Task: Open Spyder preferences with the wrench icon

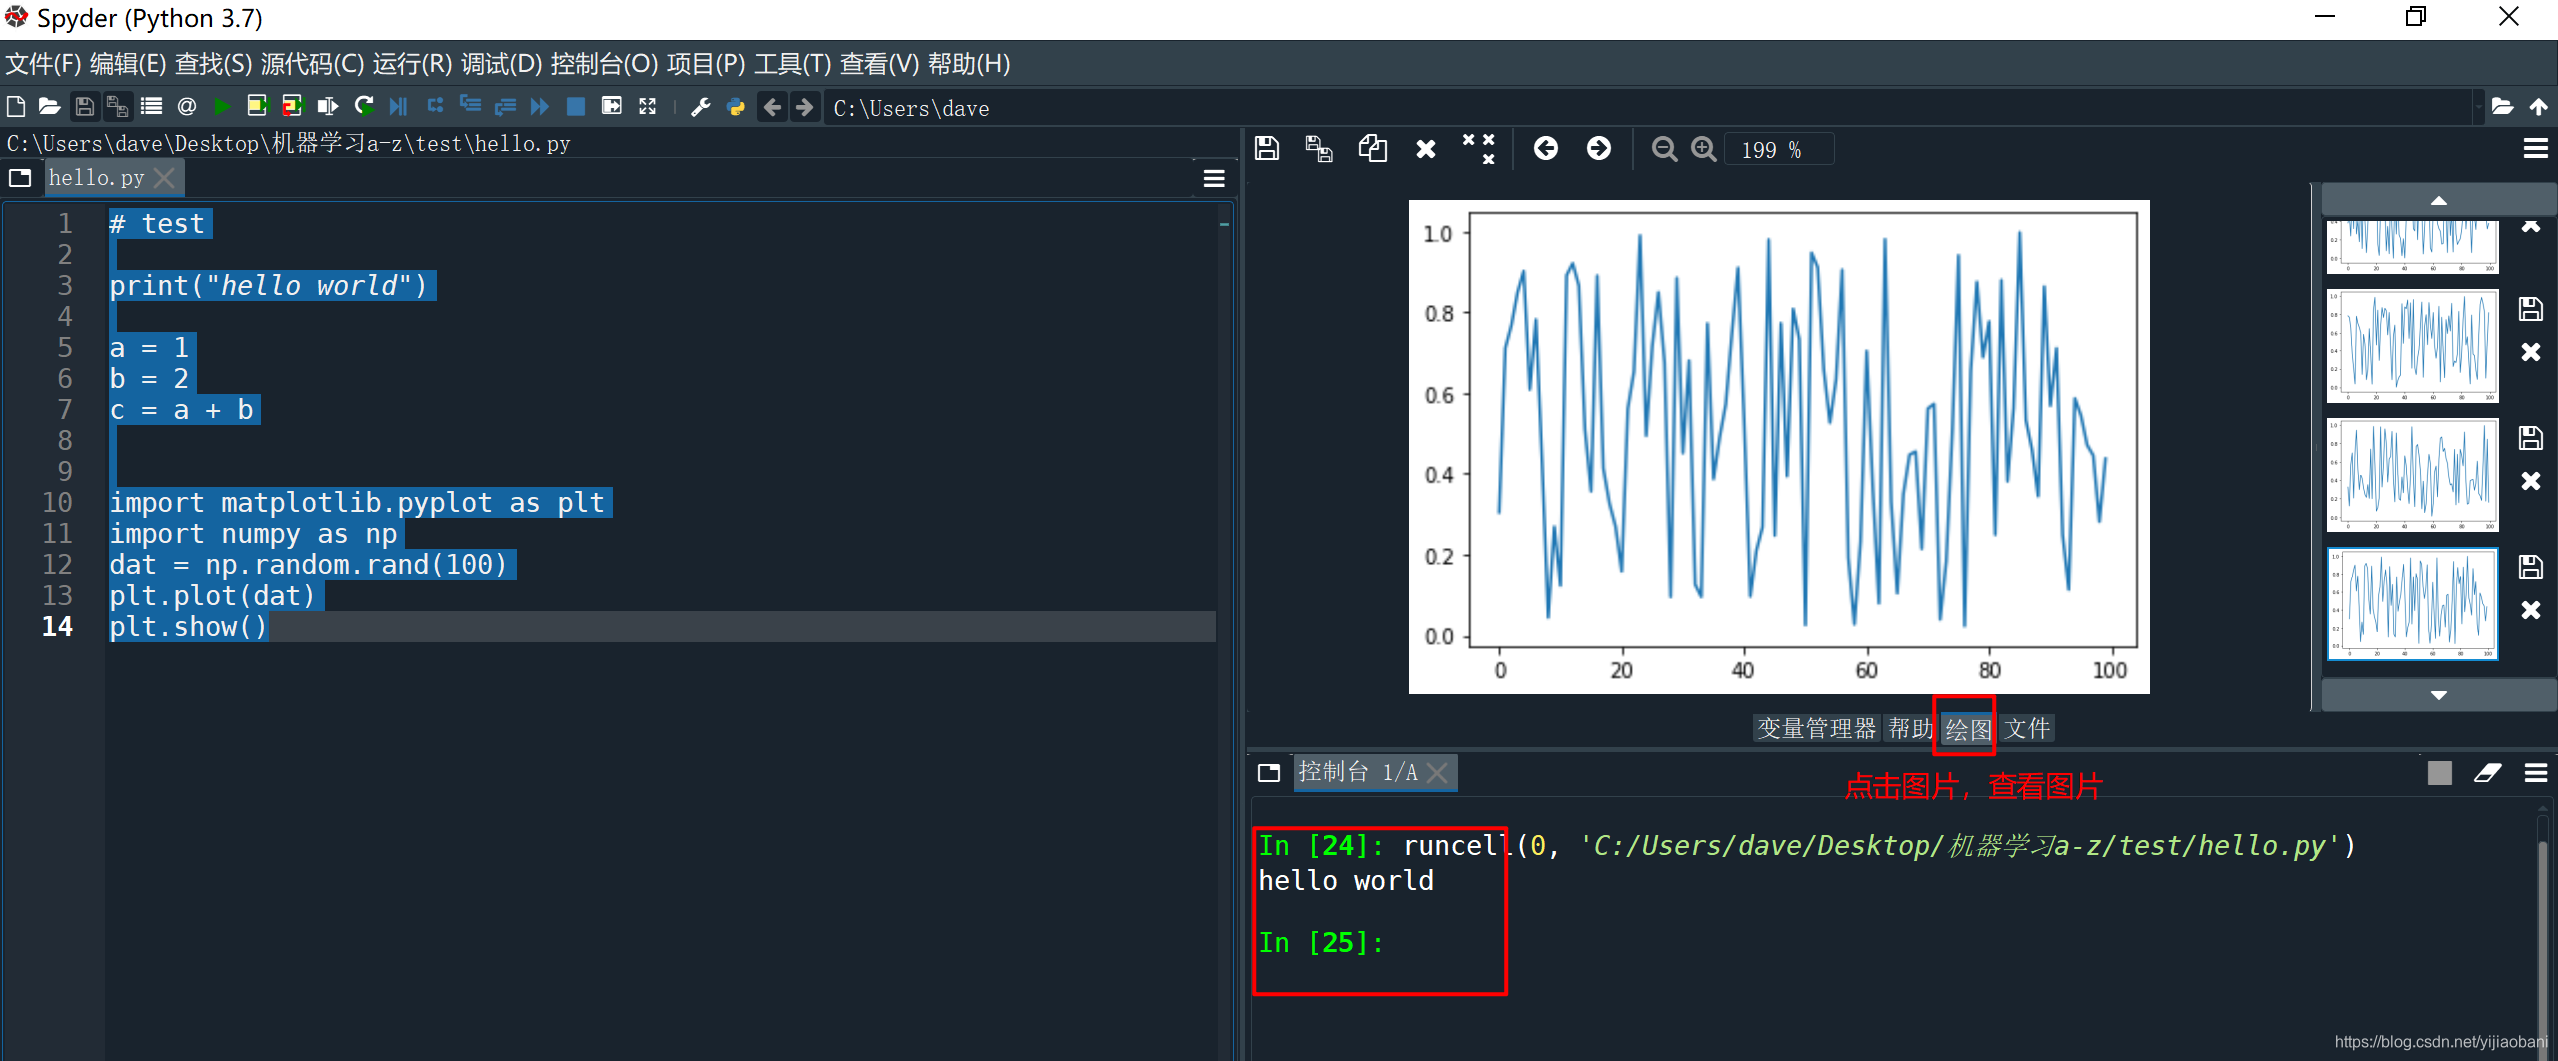Action: [x=700, y=107]
